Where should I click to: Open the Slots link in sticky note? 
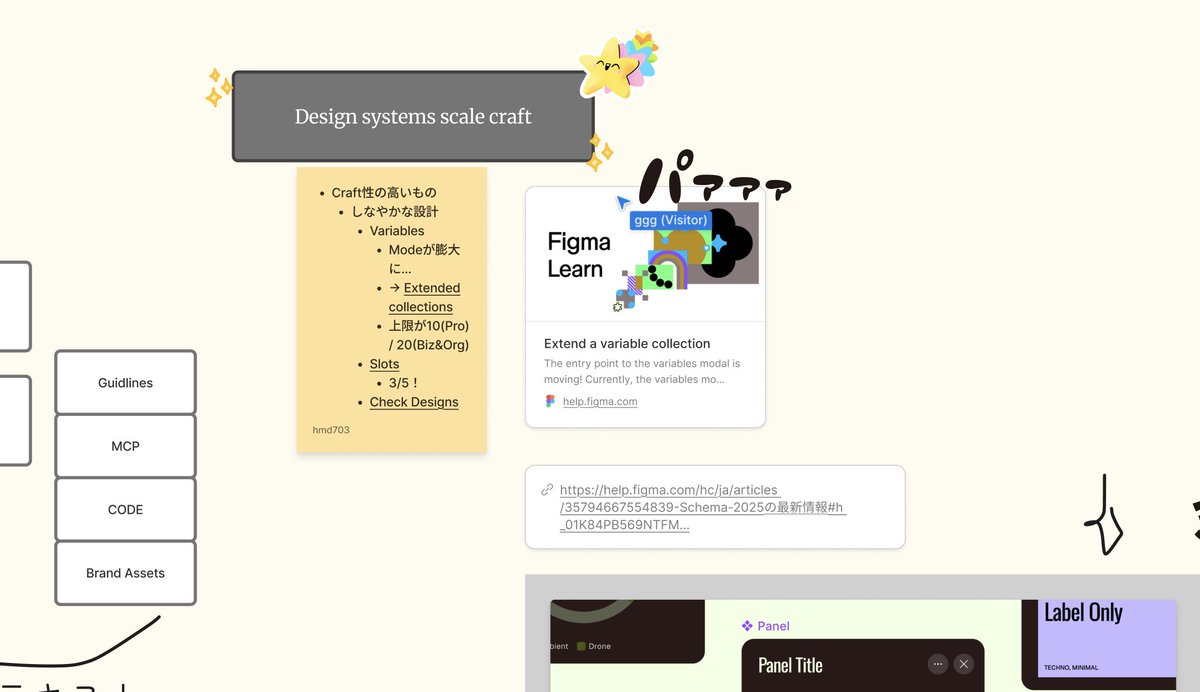click(x=384, y=364)
